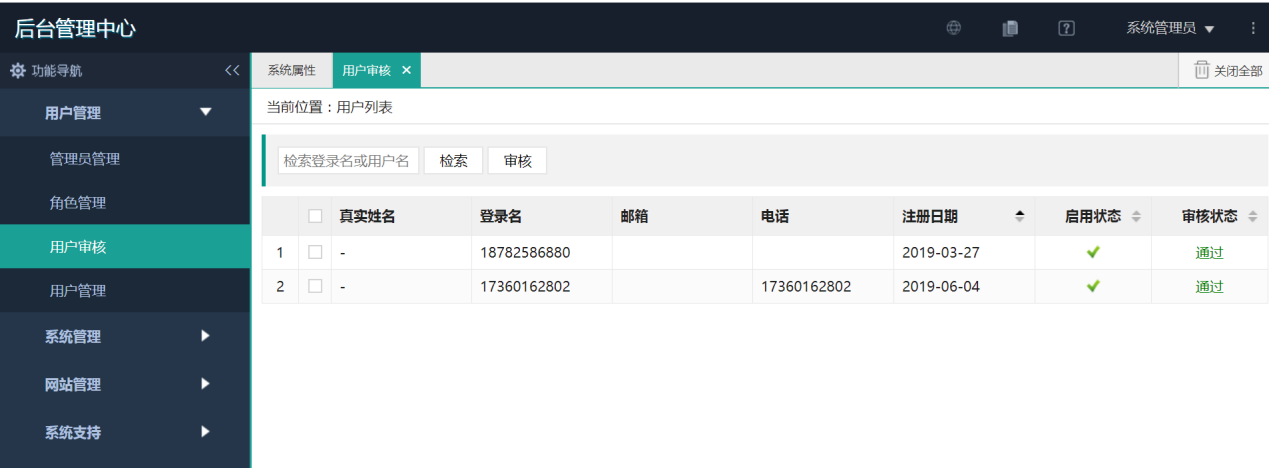Click 通过 link for 18782586880
This screenshot has width=1269, height=468.
(1209, 253)
